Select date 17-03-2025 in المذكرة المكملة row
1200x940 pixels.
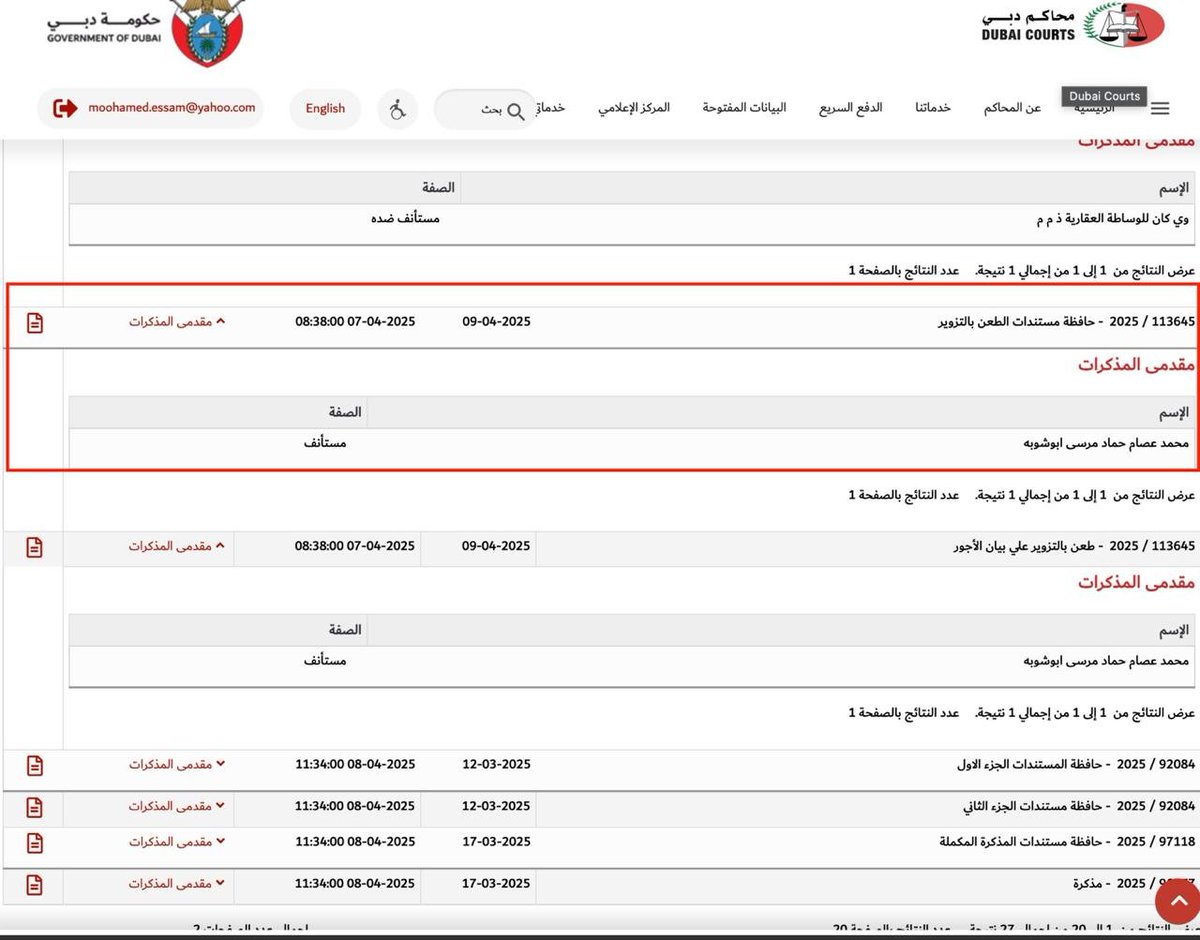(x=496, y=843)
